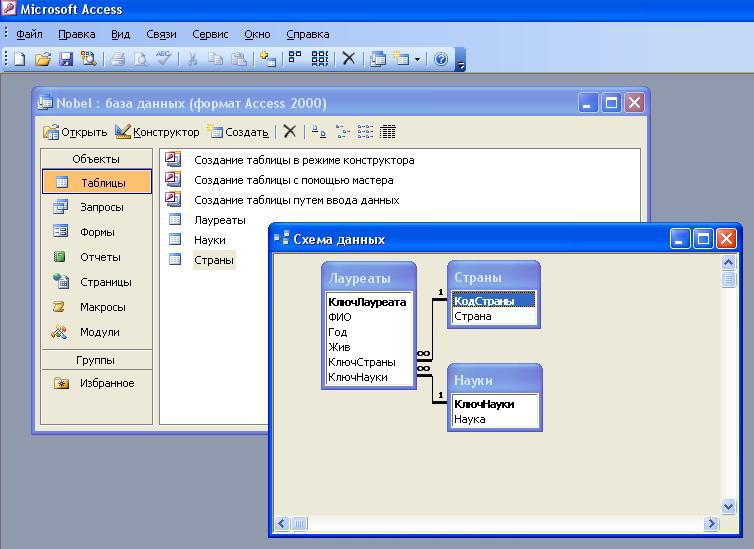The width and height of the screenshot is (754, 549).
Task: Click the ABC spelling check icon
Action: point(163,58)
